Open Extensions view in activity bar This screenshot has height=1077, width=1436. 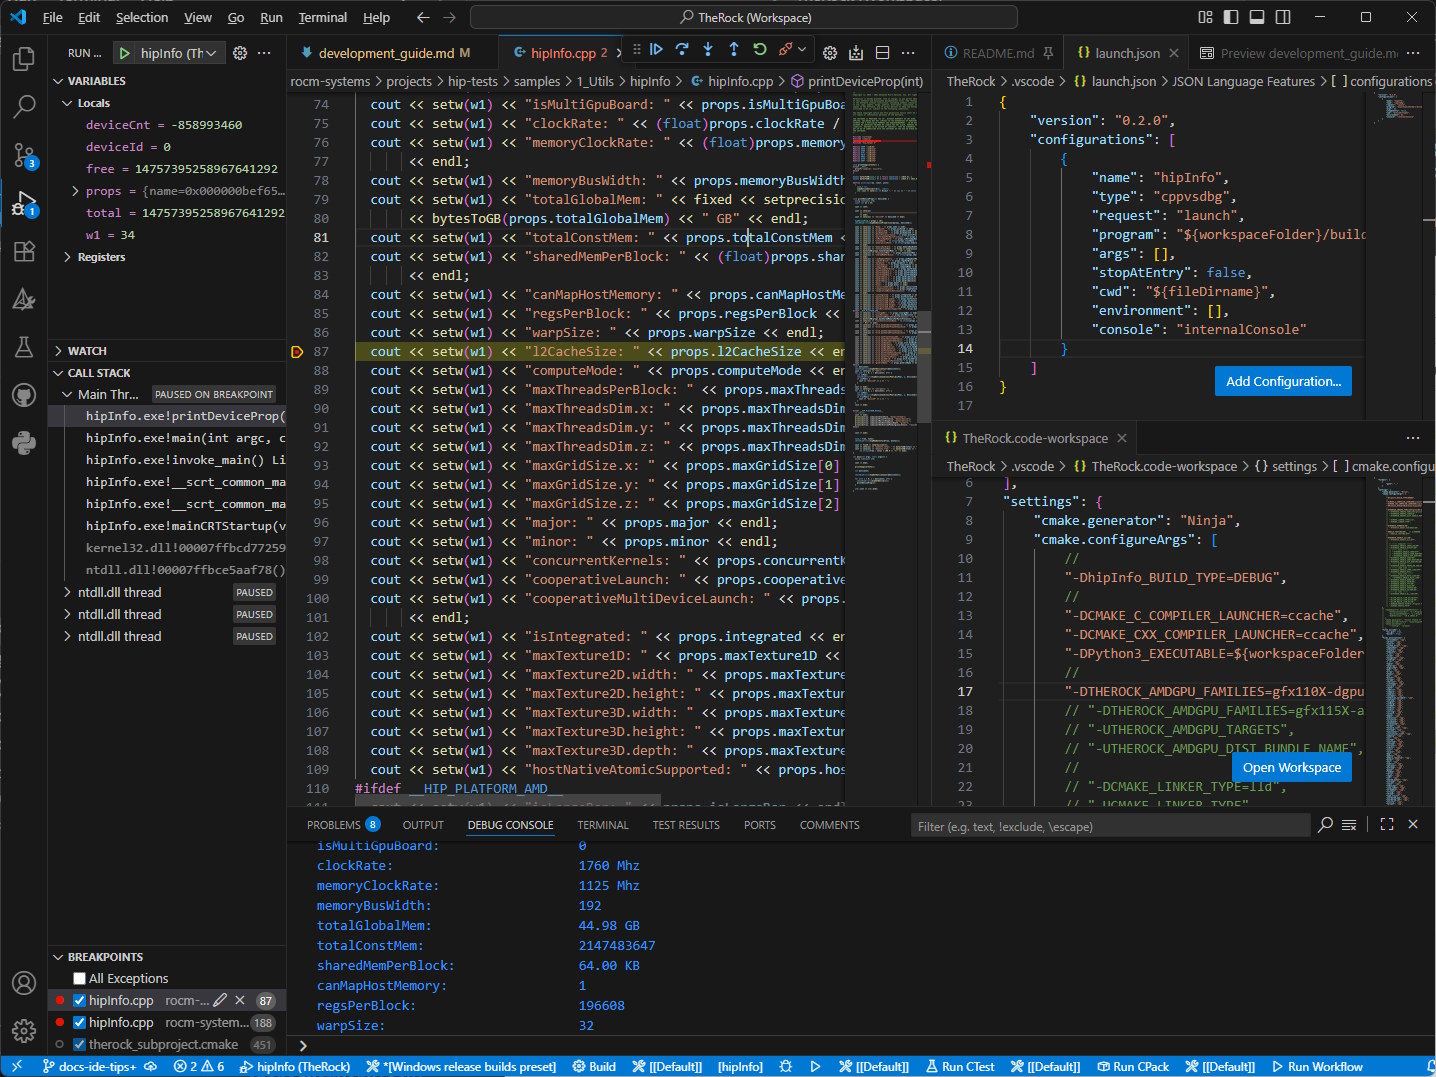[24, 251]
